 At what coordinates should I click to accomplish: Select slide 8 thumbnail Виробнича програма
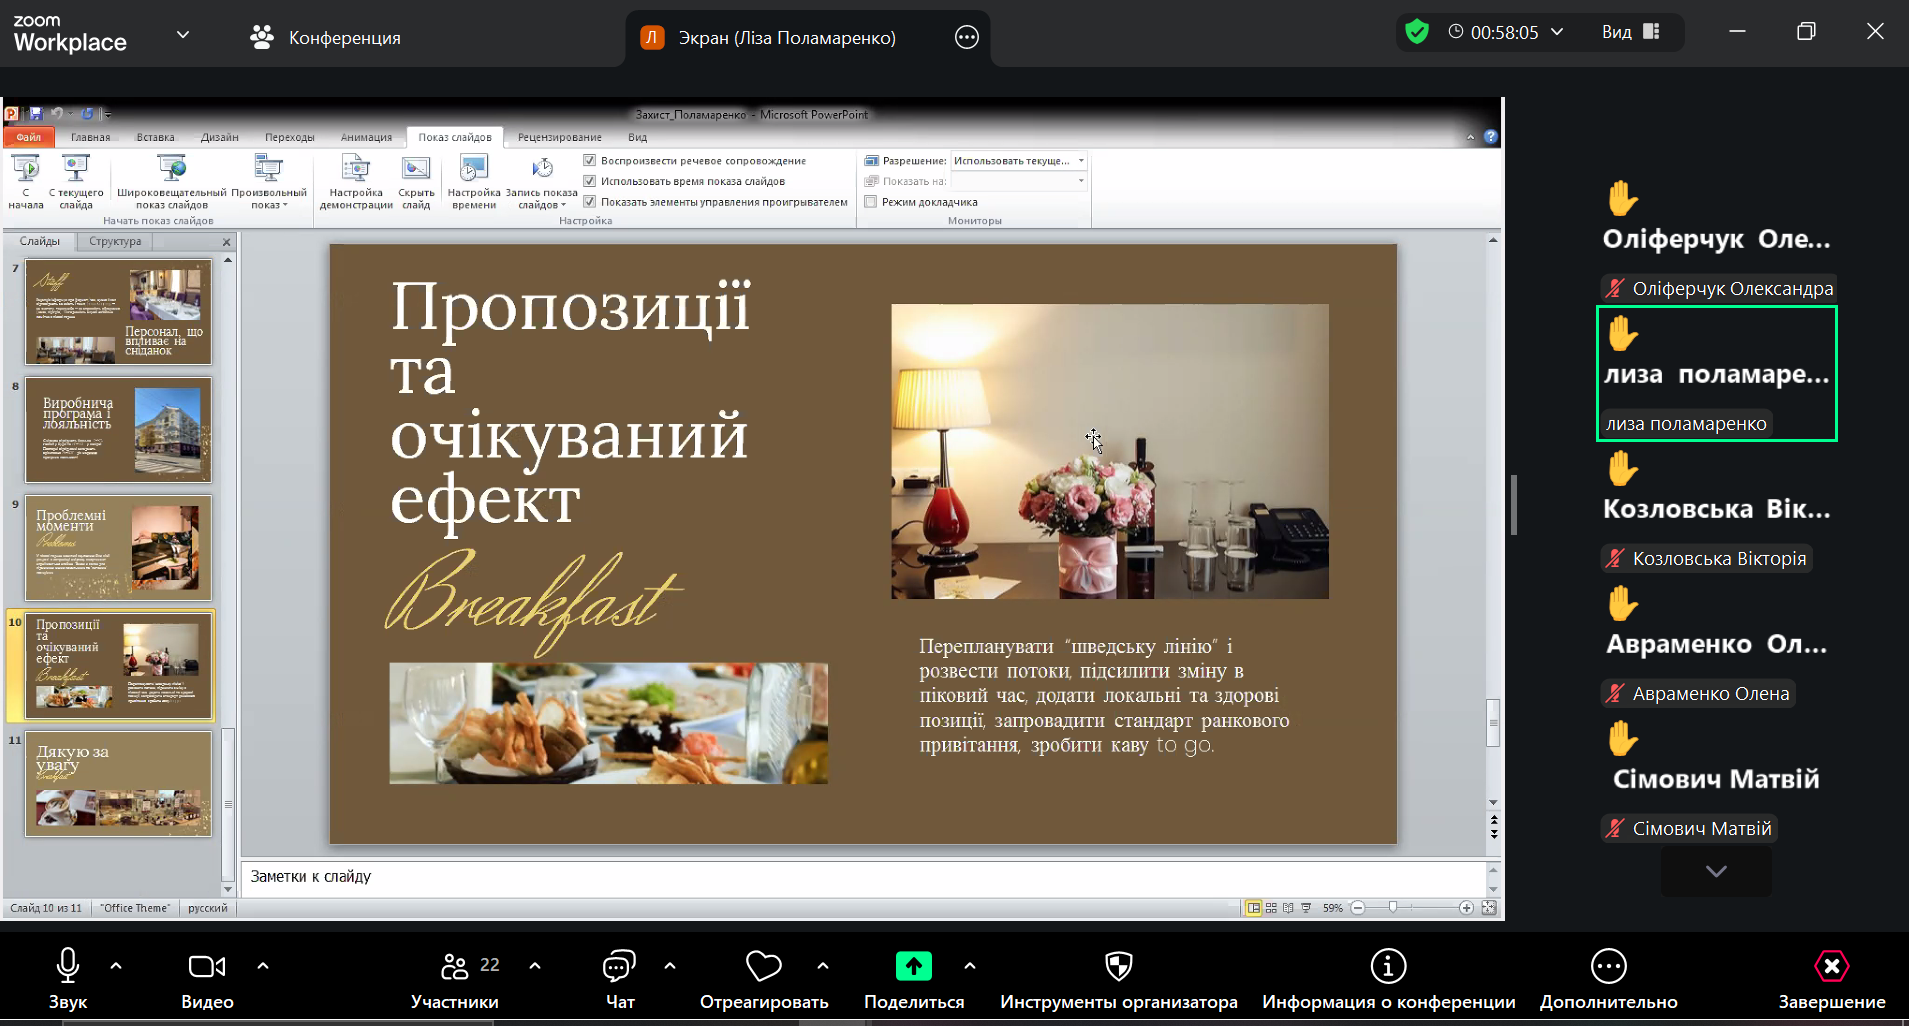pos(118,430)
